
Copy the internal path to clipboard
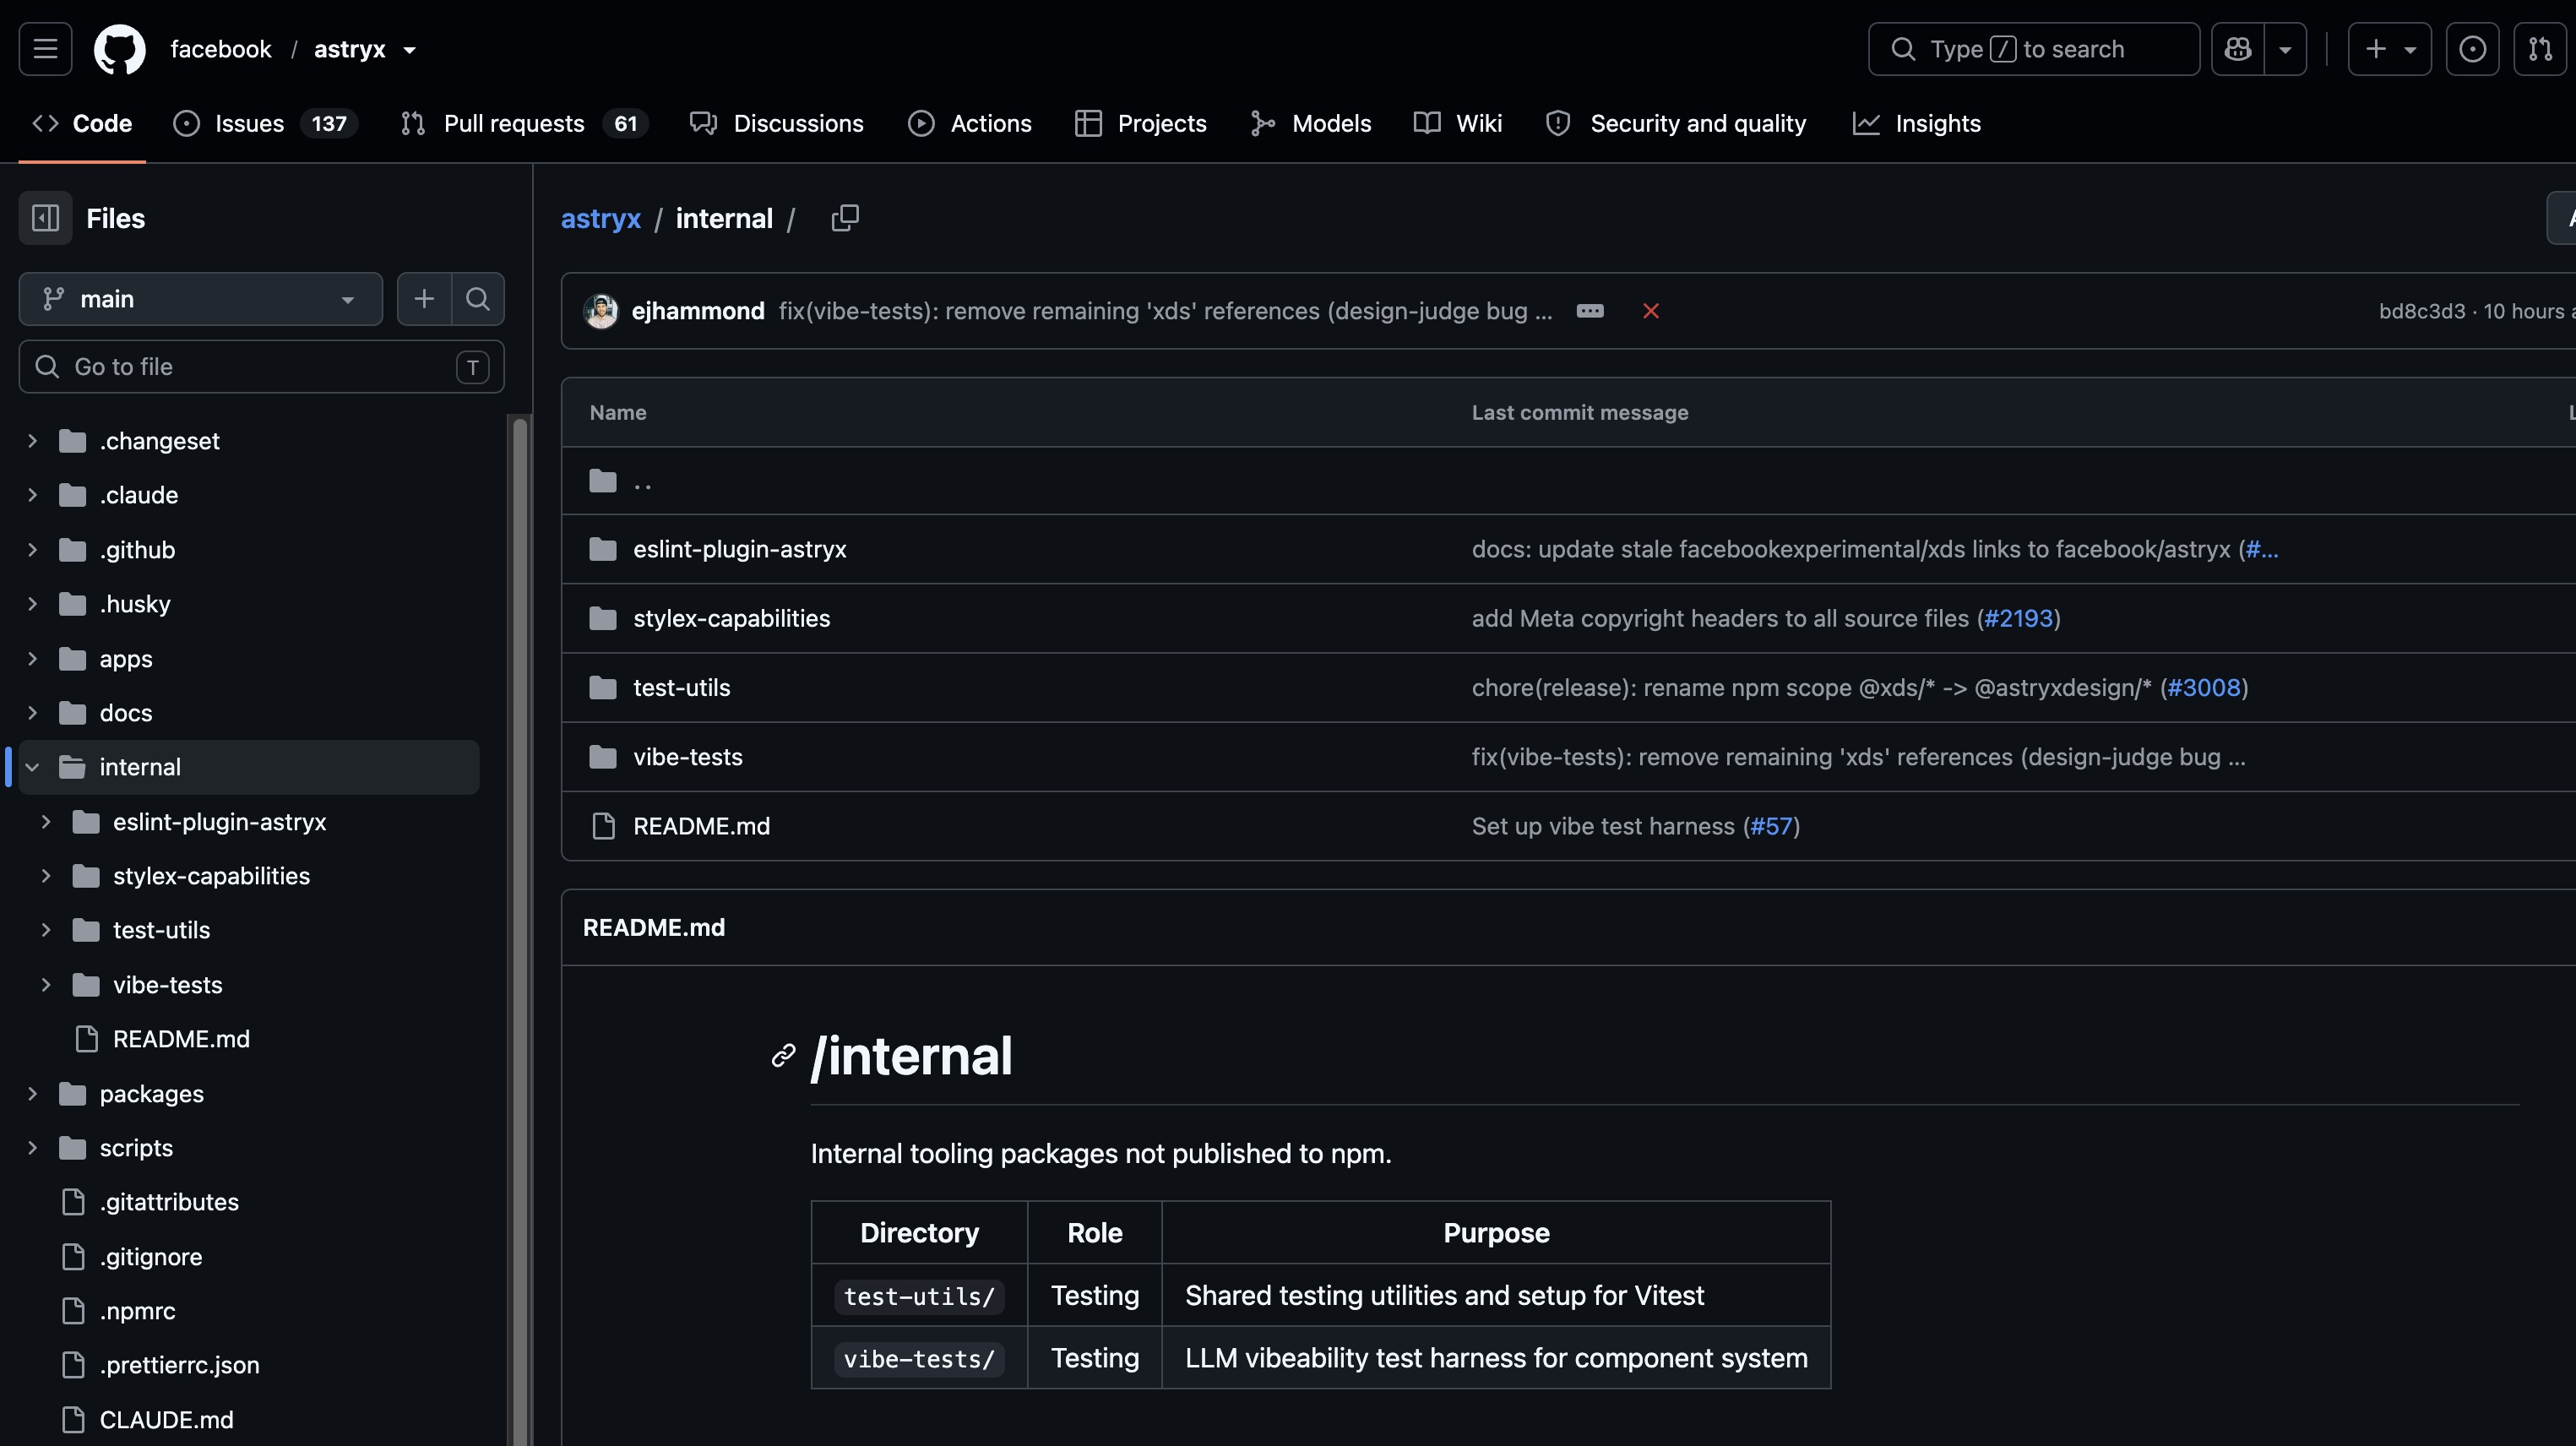pos(845,218)
